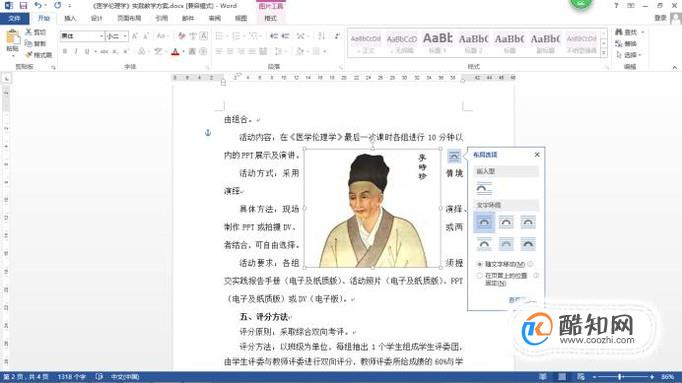Apply the Heading 1 (标题 1) style
682x383 pixels.
coord(438,43)
